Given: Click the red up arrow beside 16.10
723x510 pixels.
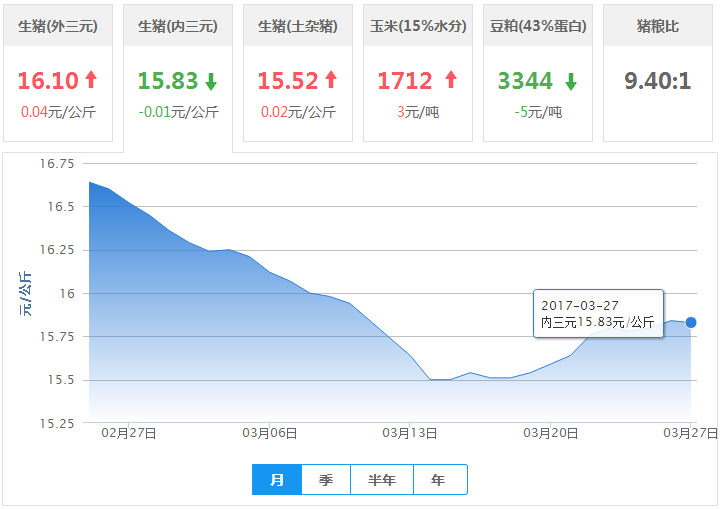Looking at the screenshot, I should [x=91, y=81].
